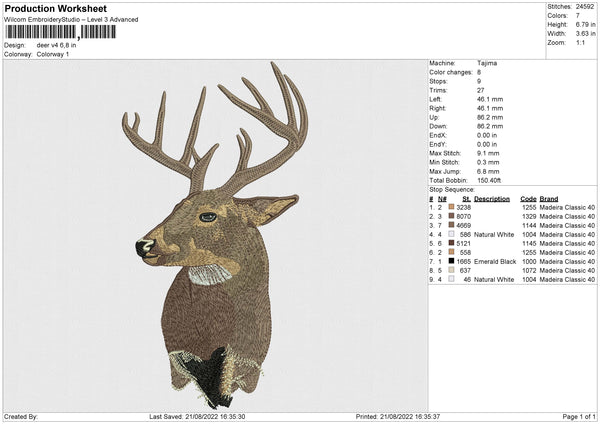The image size is (600, 424).
Task: Click the Height value '6.79 in'
Action: click(x=585, y=24)
